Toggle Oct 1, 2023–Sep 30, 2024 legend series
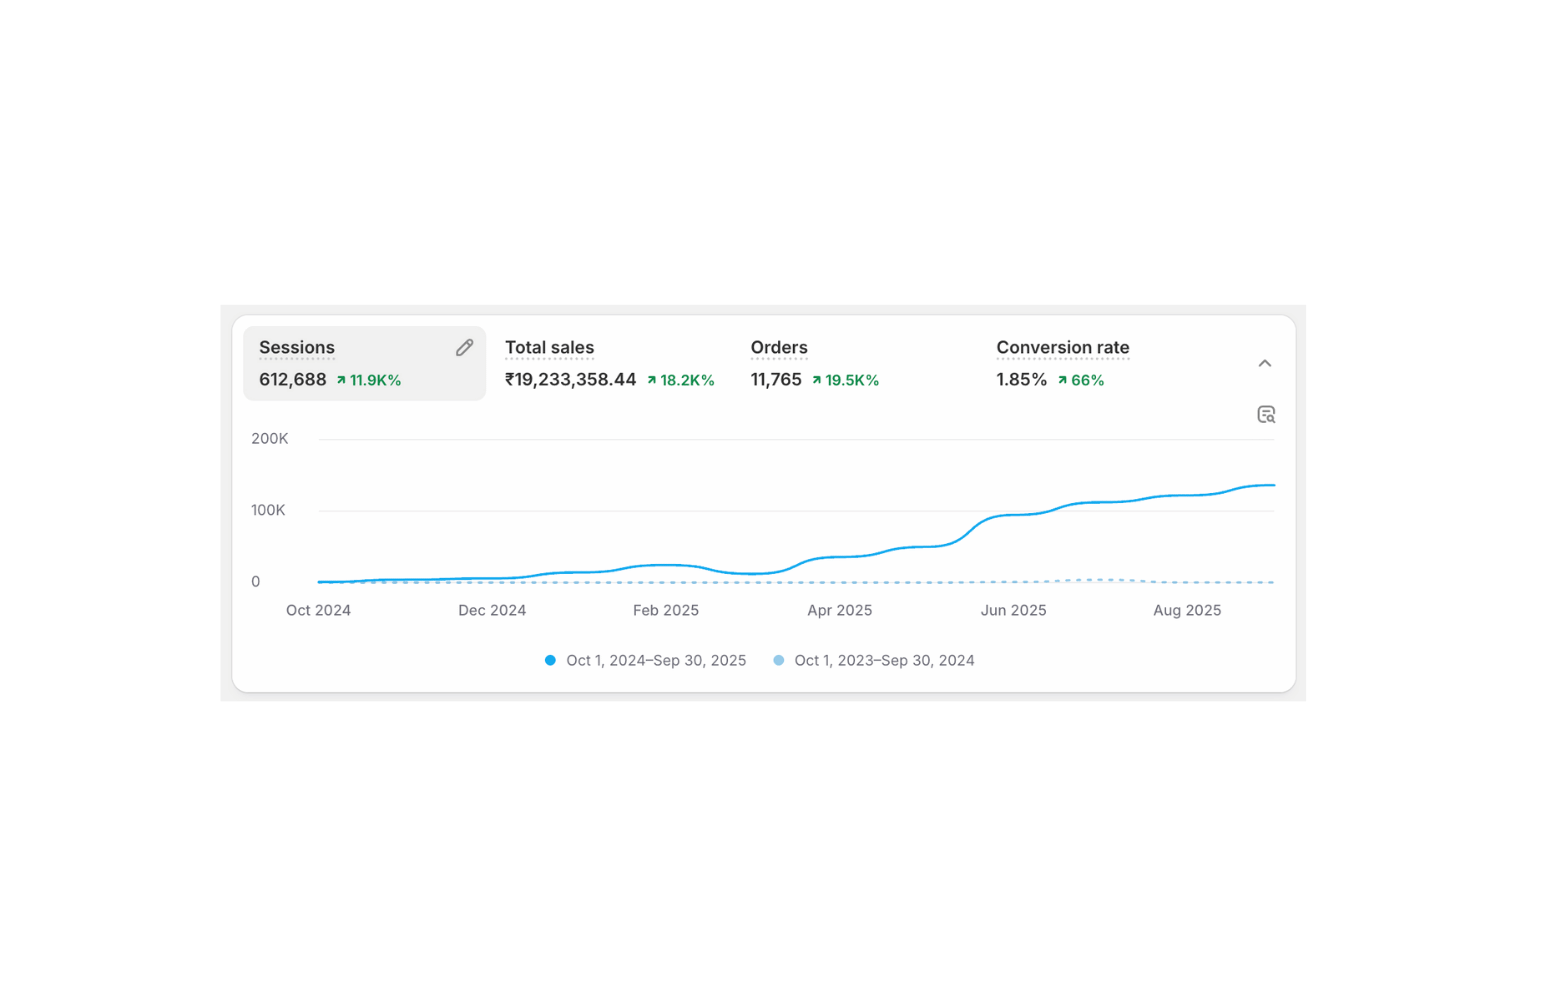 click(874, 660)
